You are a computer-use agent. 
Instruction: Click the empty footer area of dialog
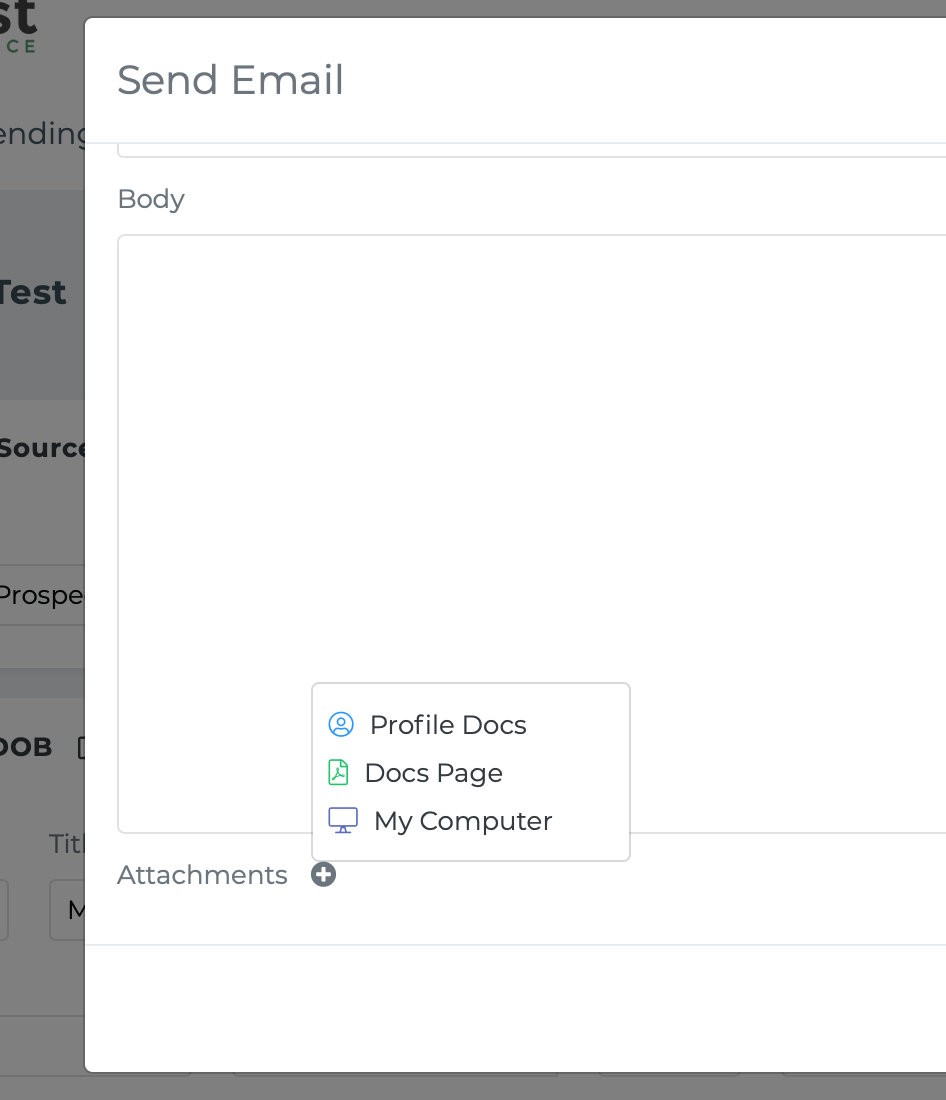click(516, 1008)
